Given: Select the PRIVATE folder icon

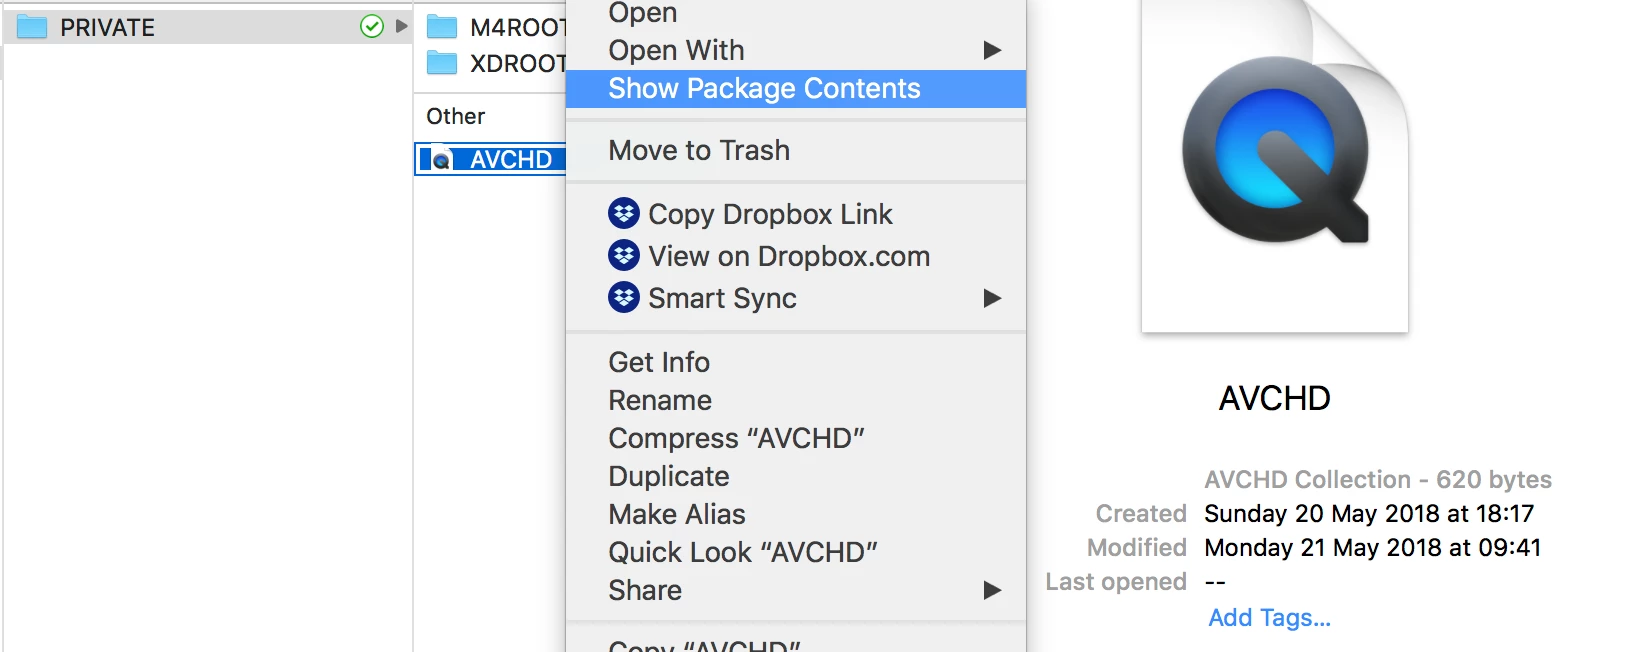Looking at the screenshot, I should (x=32, y=27).
